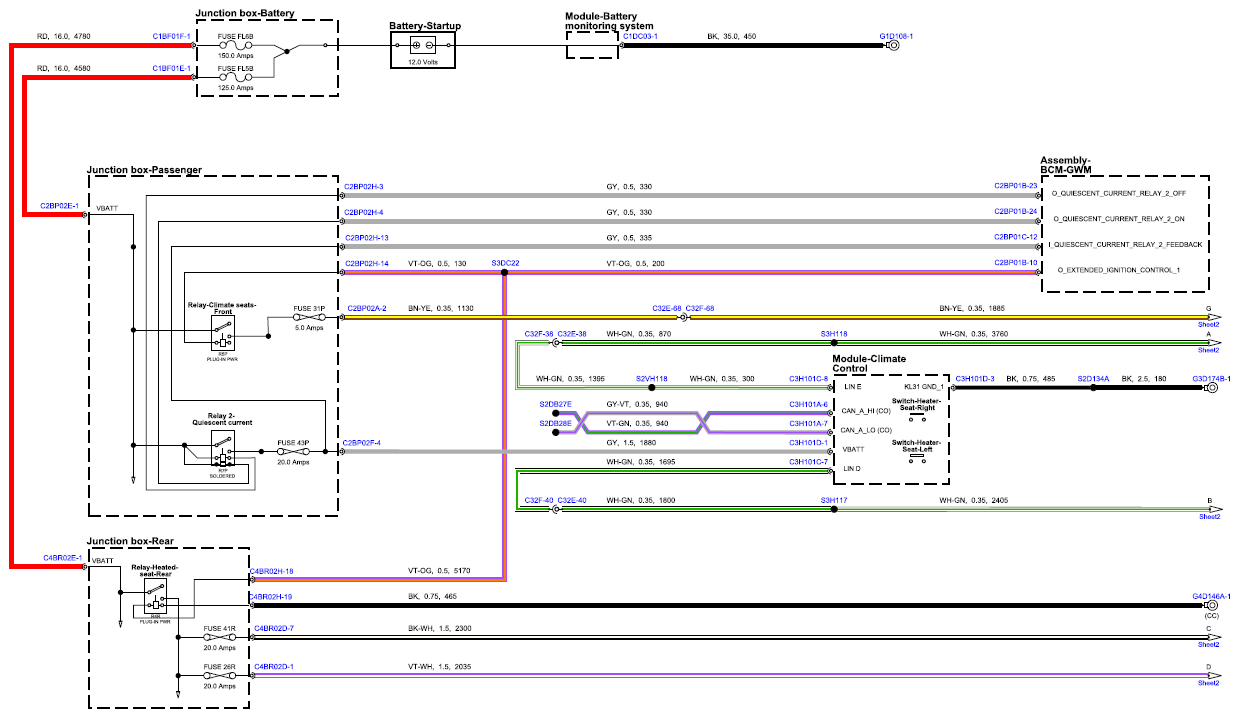Click the I_QUIESCENT_CURRENT_RELAY_2_FEEDBACK signal name
This screenshot has width=1239, height=718.
pos(1126,244)
